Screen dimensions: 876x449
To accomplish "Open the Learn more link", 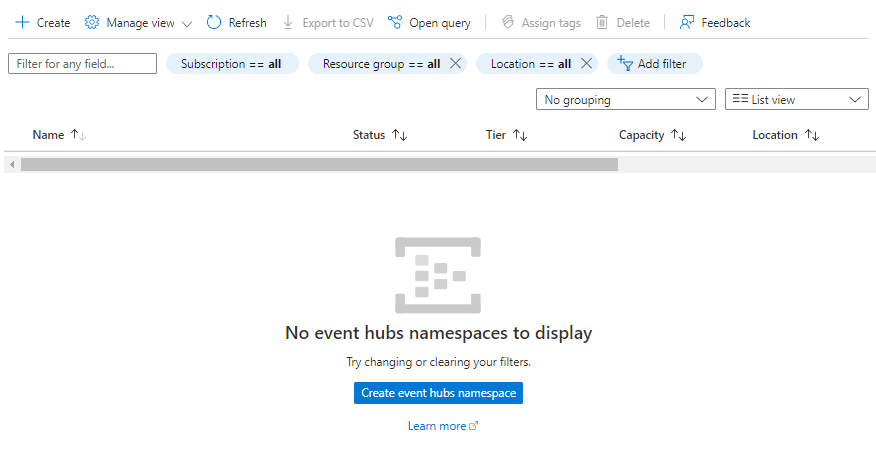I will [x=437, y=426].
